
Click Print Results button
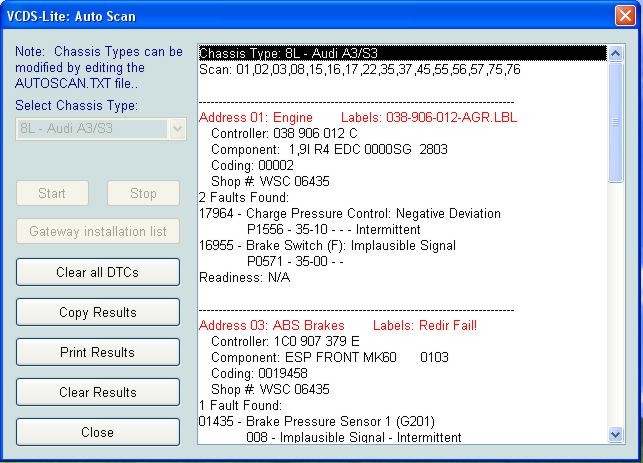98,352
